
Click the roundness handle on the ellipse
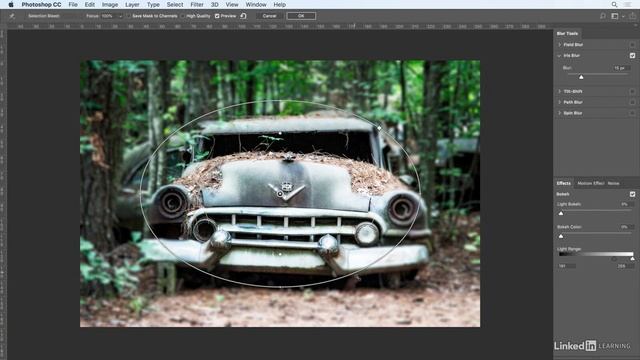[379, 128]
